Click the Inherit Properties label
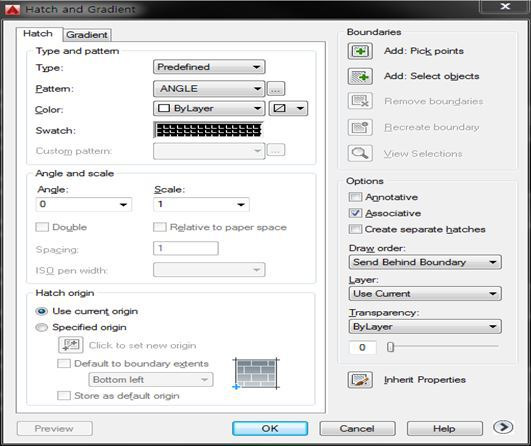 (x=425, y=380)
